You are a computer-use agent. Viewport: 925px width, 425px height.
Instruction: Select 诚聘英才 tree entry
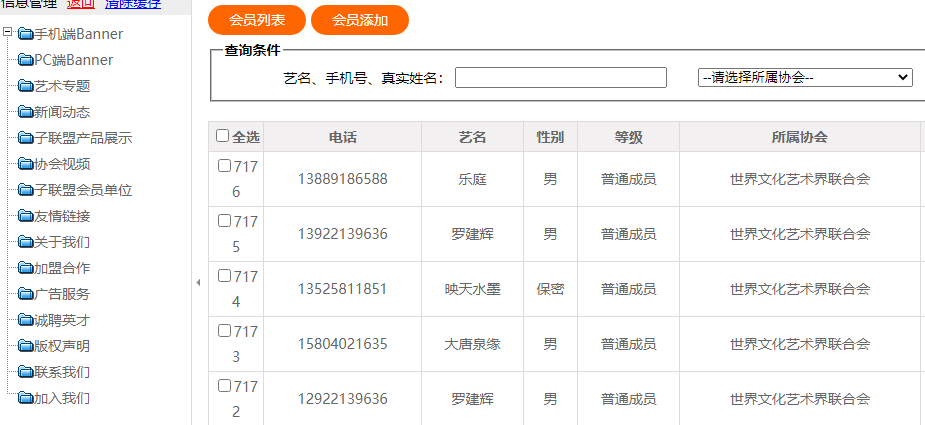tap(62, 320)
